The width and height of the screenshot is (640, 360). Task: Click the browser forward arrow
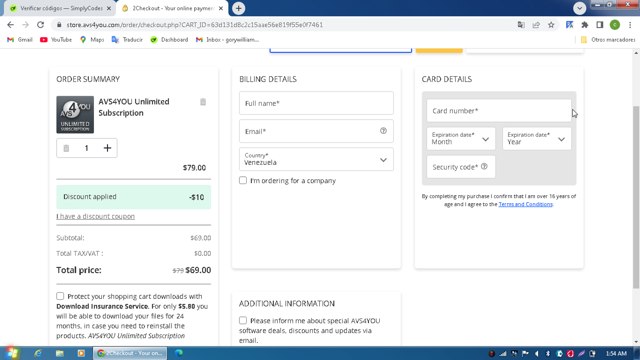click(x=25, y=25)
